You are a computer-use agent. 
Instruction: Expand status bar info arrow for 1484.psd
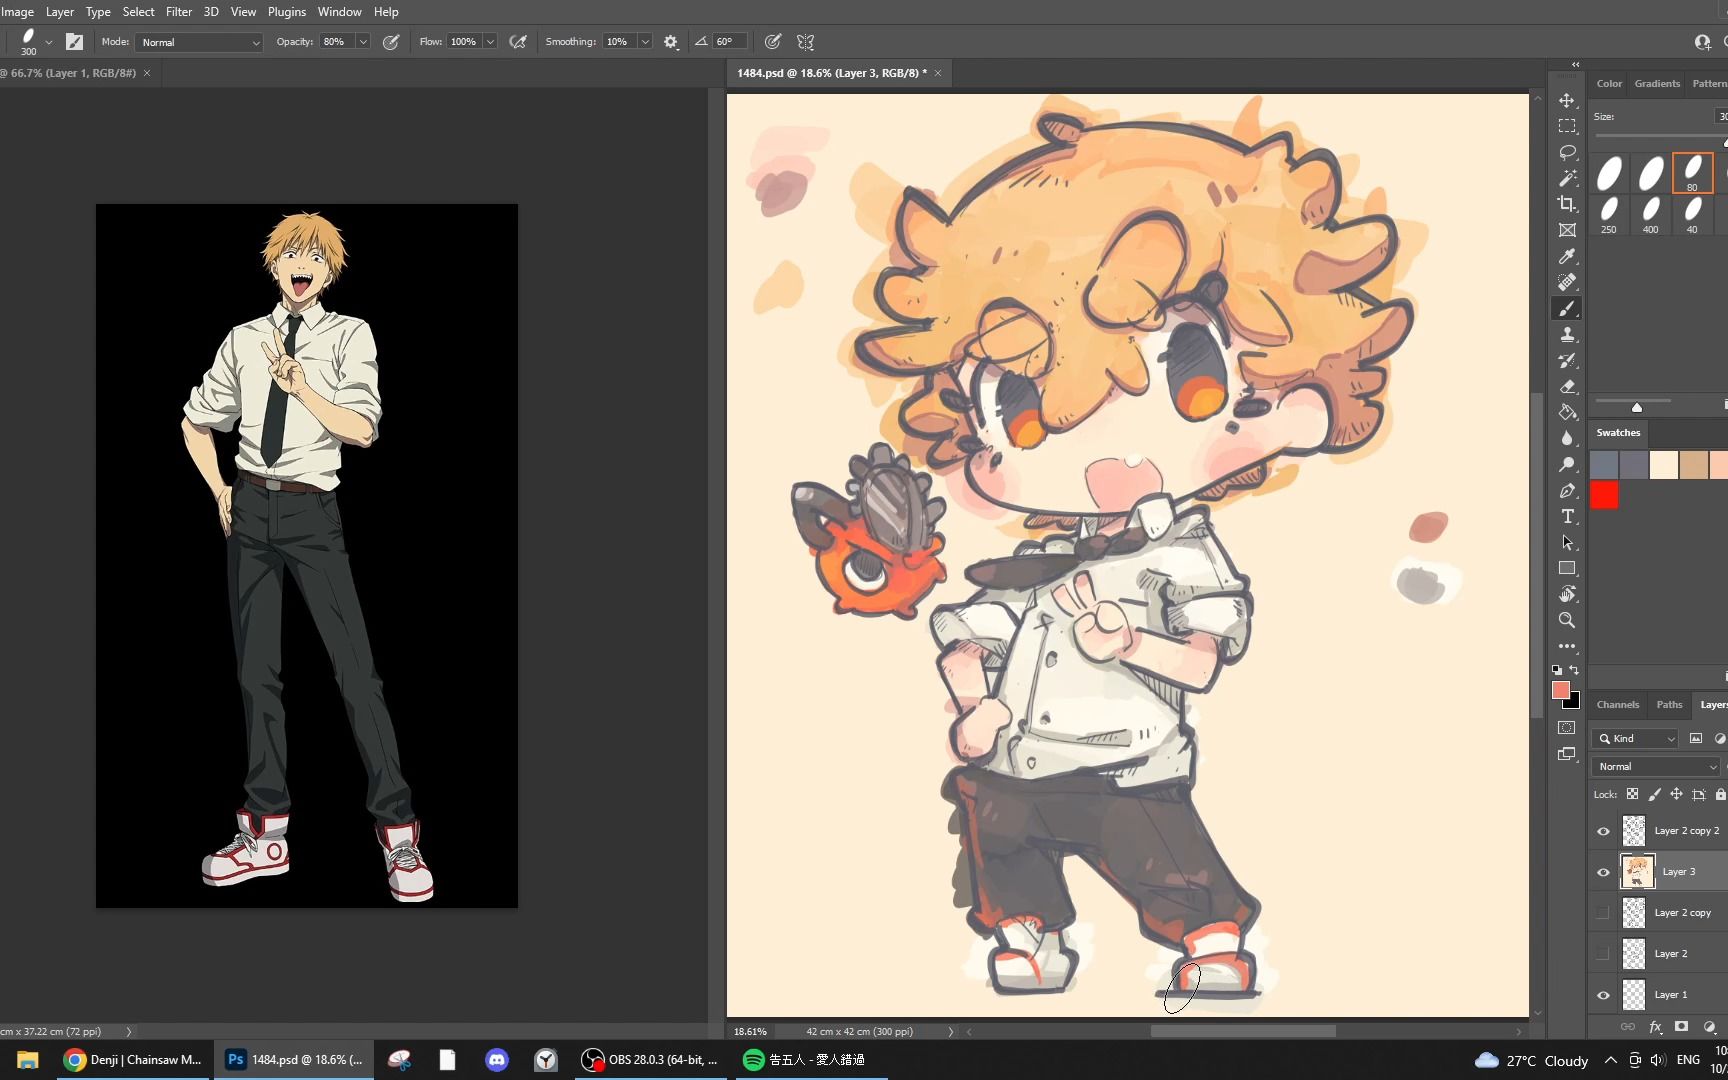(x=950, y=1031)
